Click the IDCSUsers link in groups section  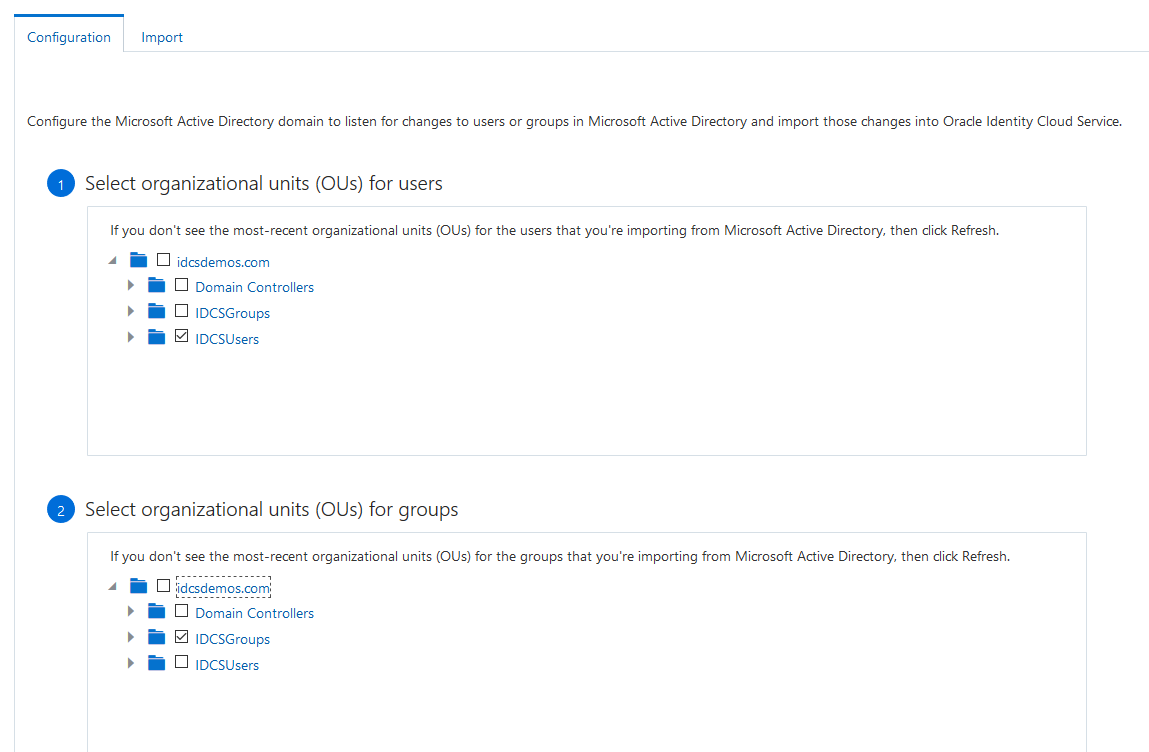227,665
